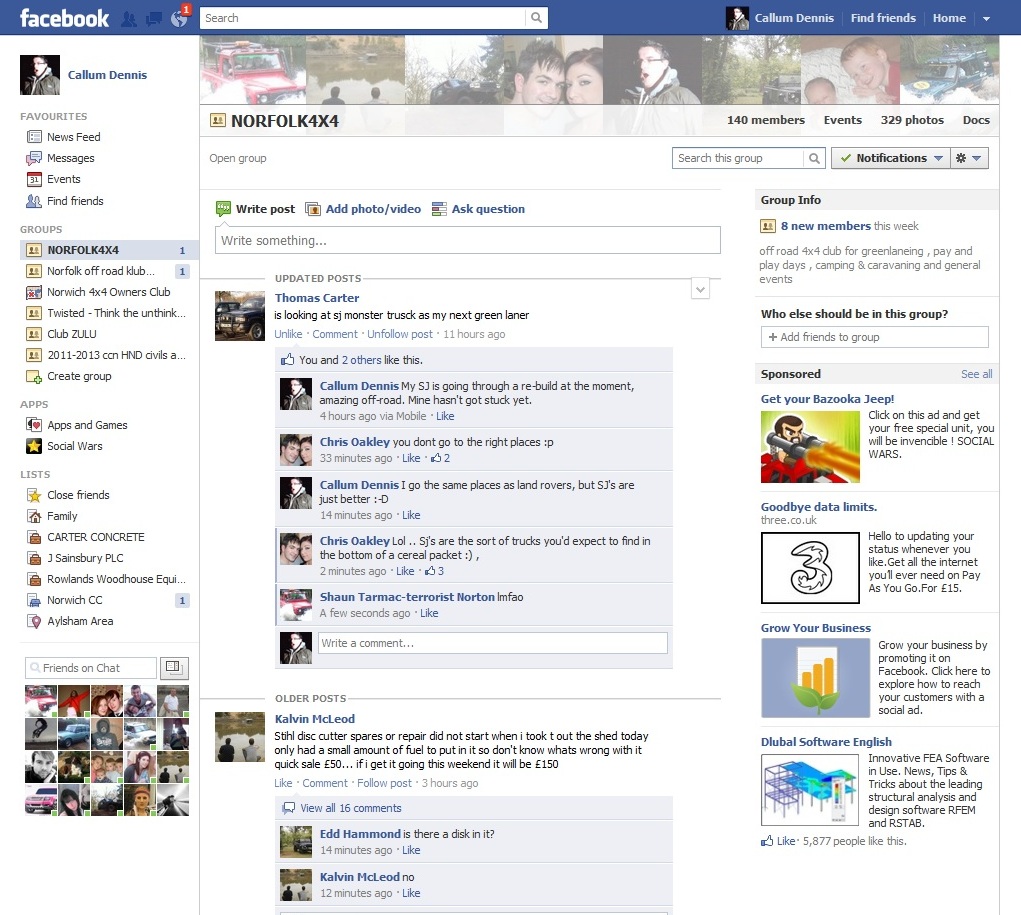This screenshot has width=1021, height=915.
Task: Open Social Wars app
Action: 74,446
